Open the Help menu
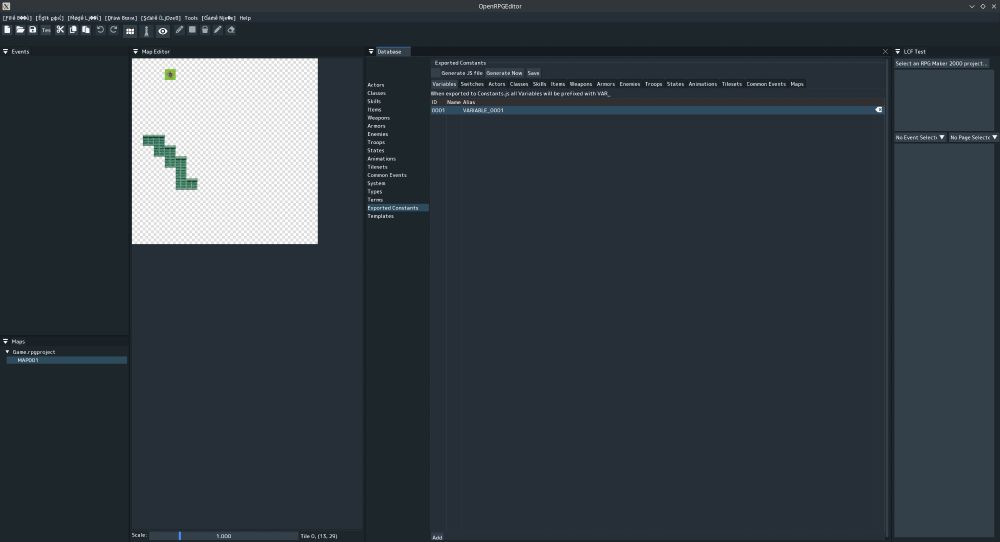1000x542 pixels. point(245,18)
